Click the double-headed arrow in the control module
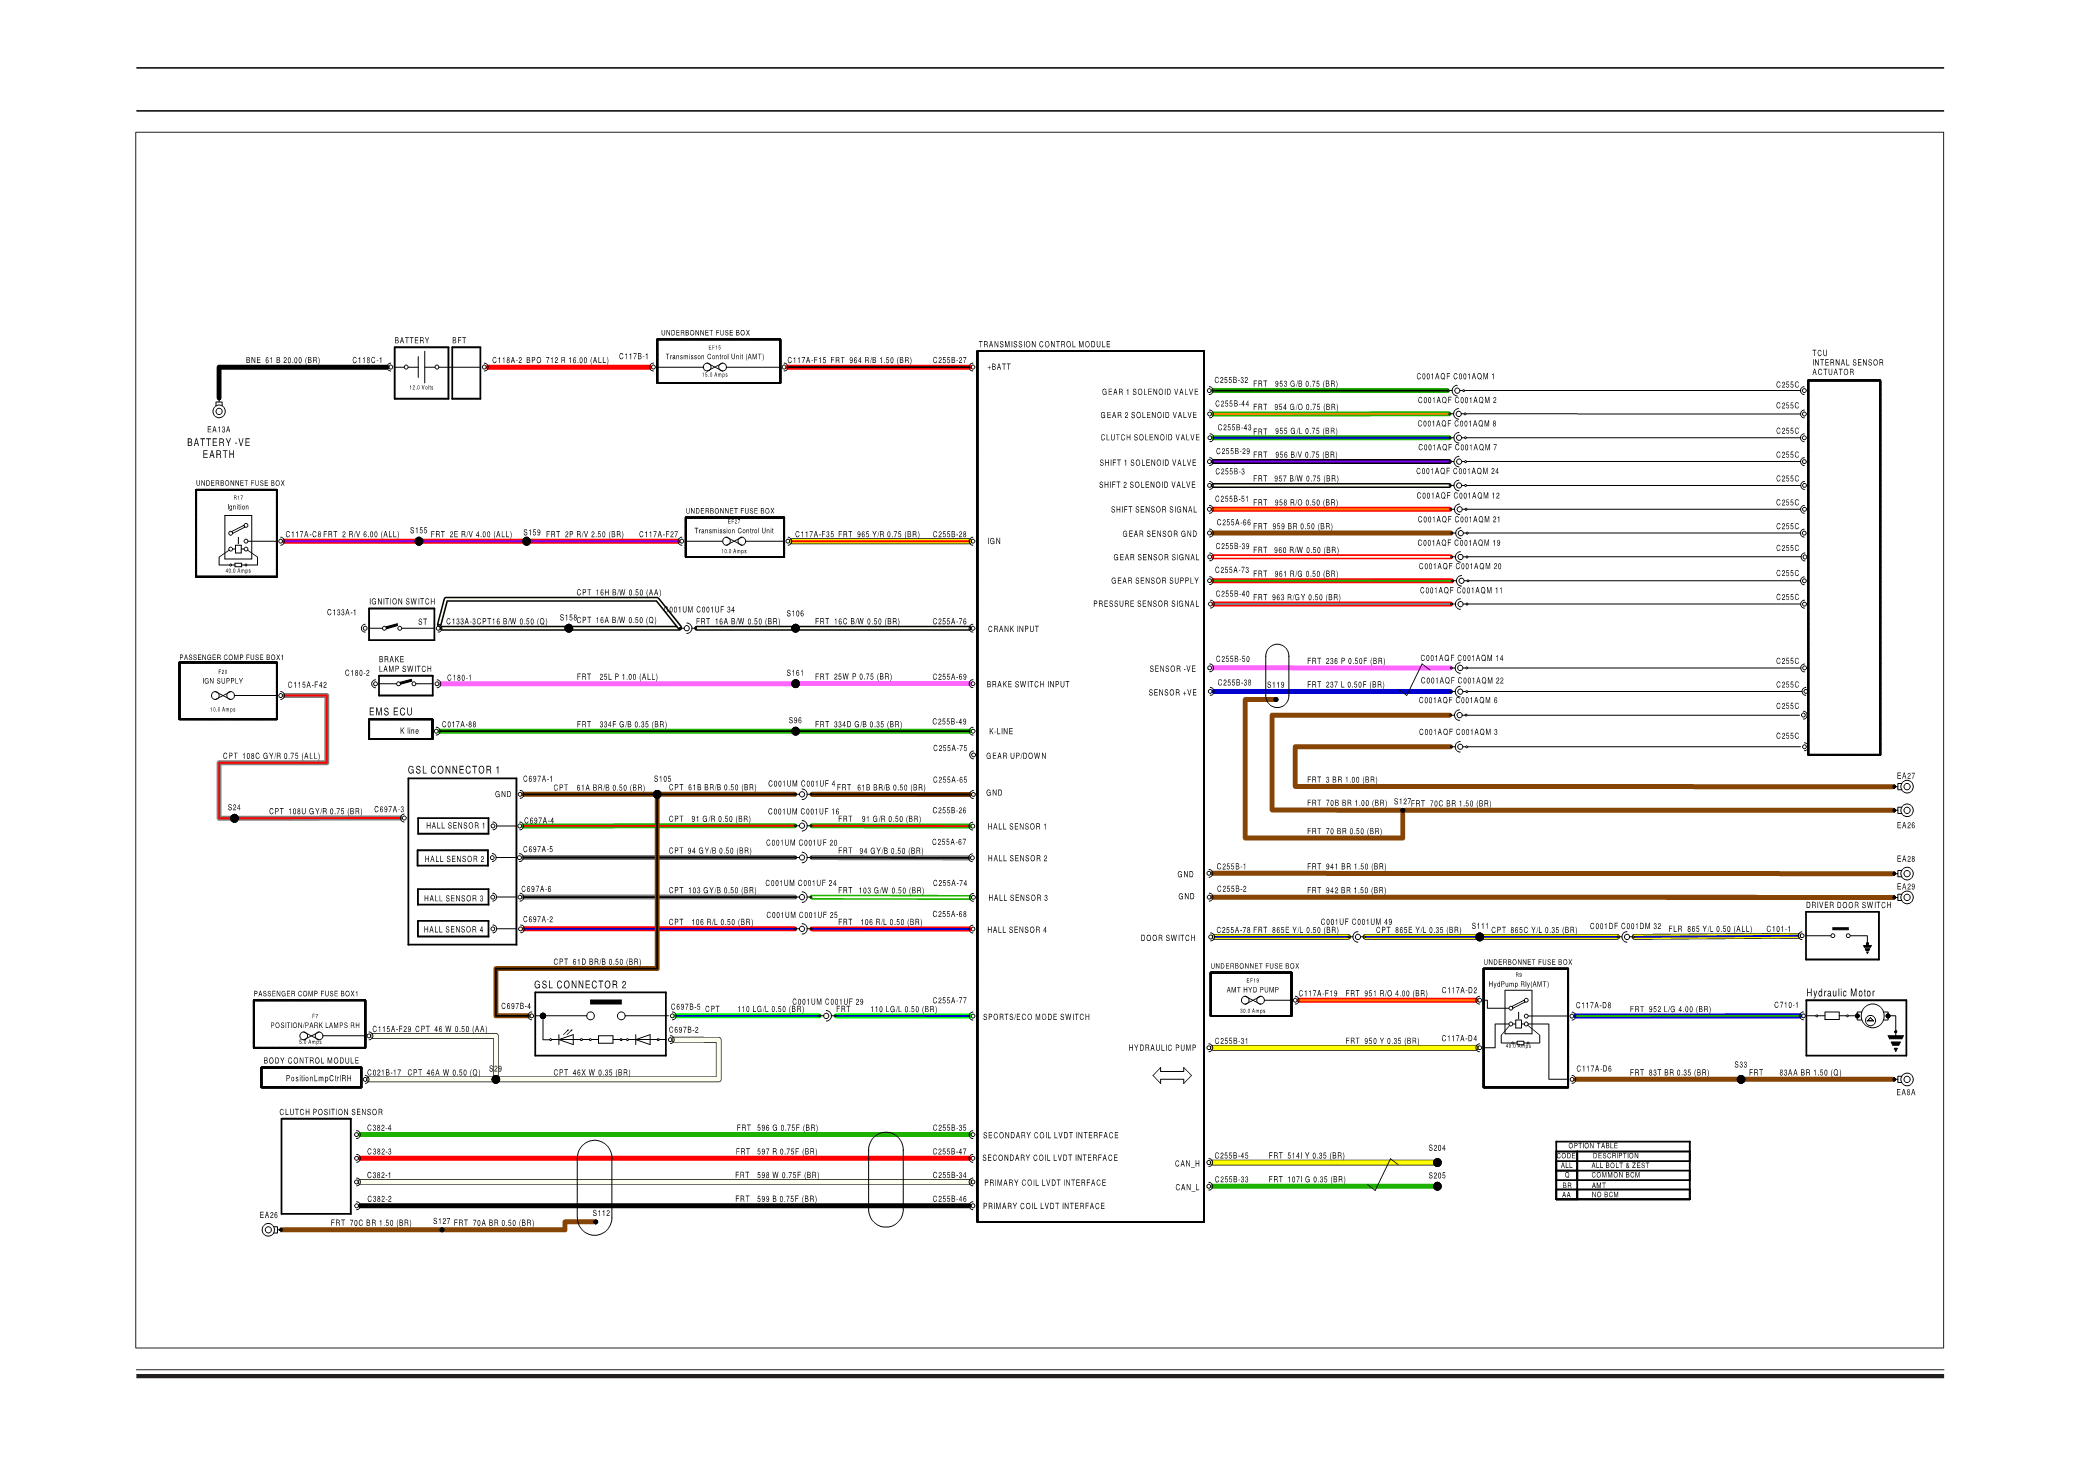Viewport: 2080px width, 1471px height. [1172, 1076]
